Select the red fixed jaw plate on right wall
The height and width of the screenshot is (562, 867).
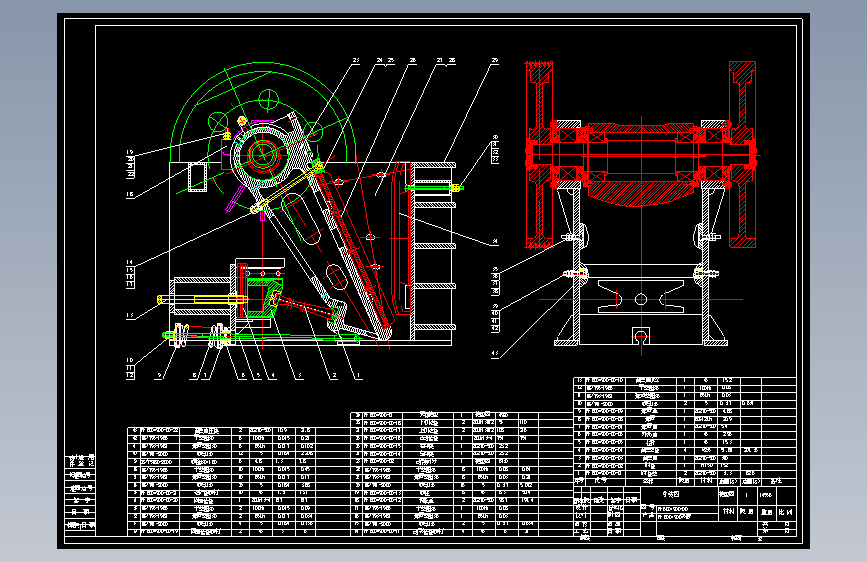point(403,238)
